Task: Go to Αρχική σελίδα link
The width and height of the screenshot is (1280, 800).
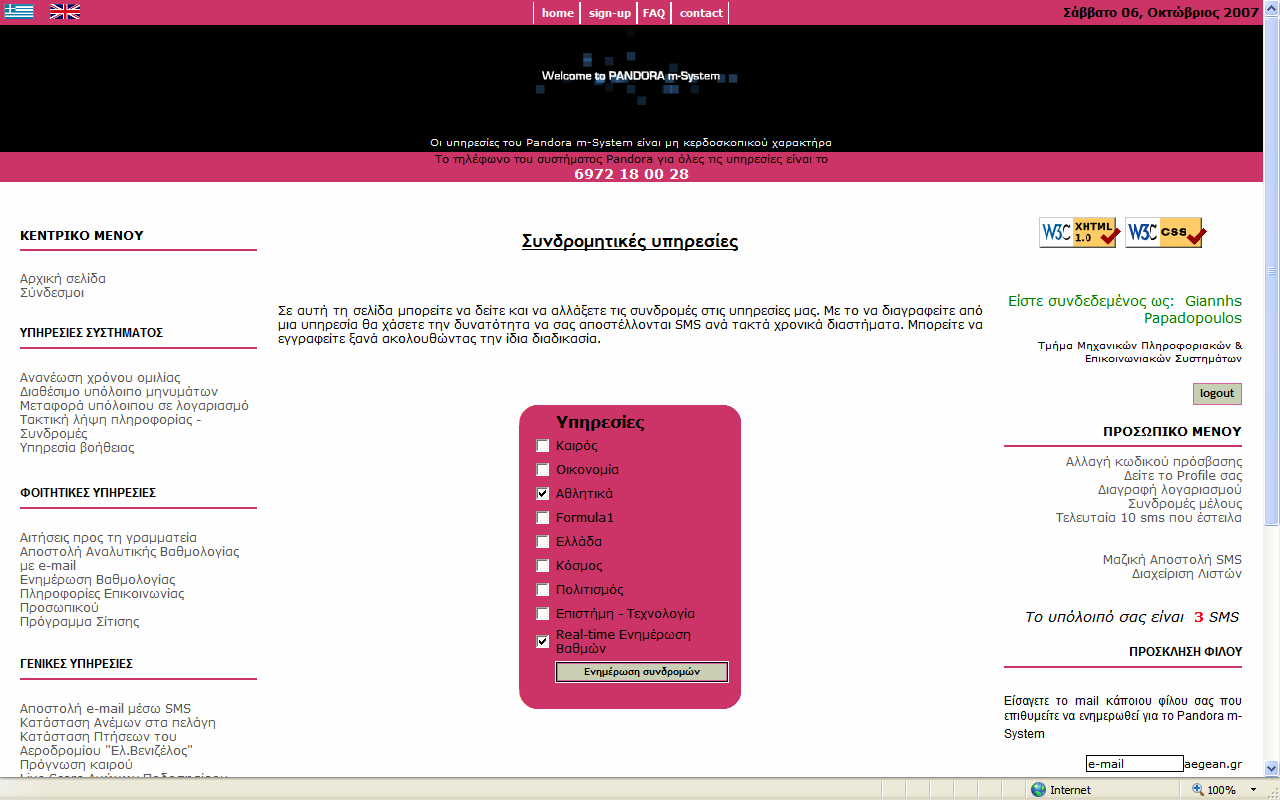Action: click(63, 279)
